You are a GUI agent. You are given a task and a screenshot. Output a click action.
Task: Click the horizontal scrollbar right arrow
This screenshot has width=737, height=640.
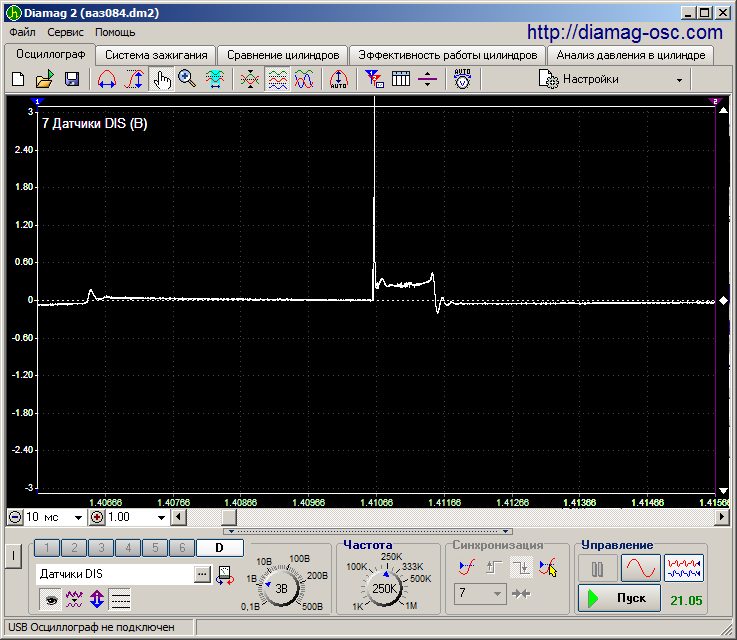click(721, 517)
